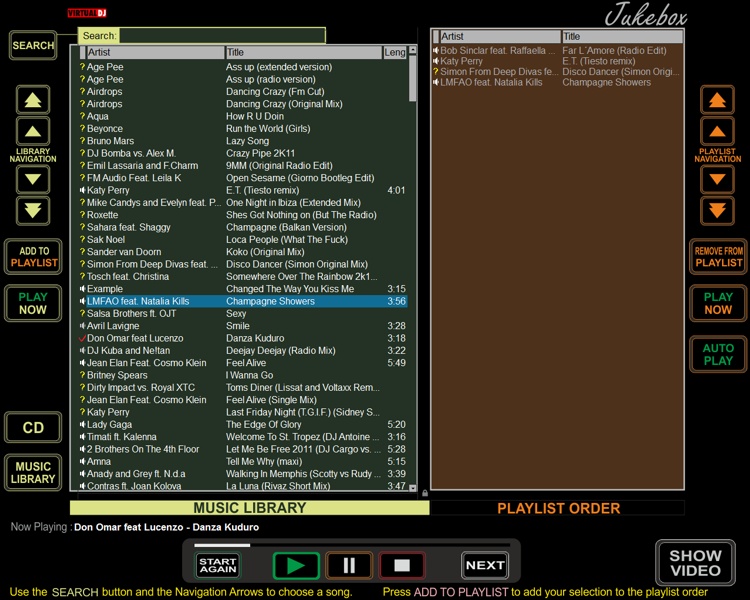The image size is (750, 600).
Task: Select Disco Dancer entry in playlist
Action: [x=557, y=72]
